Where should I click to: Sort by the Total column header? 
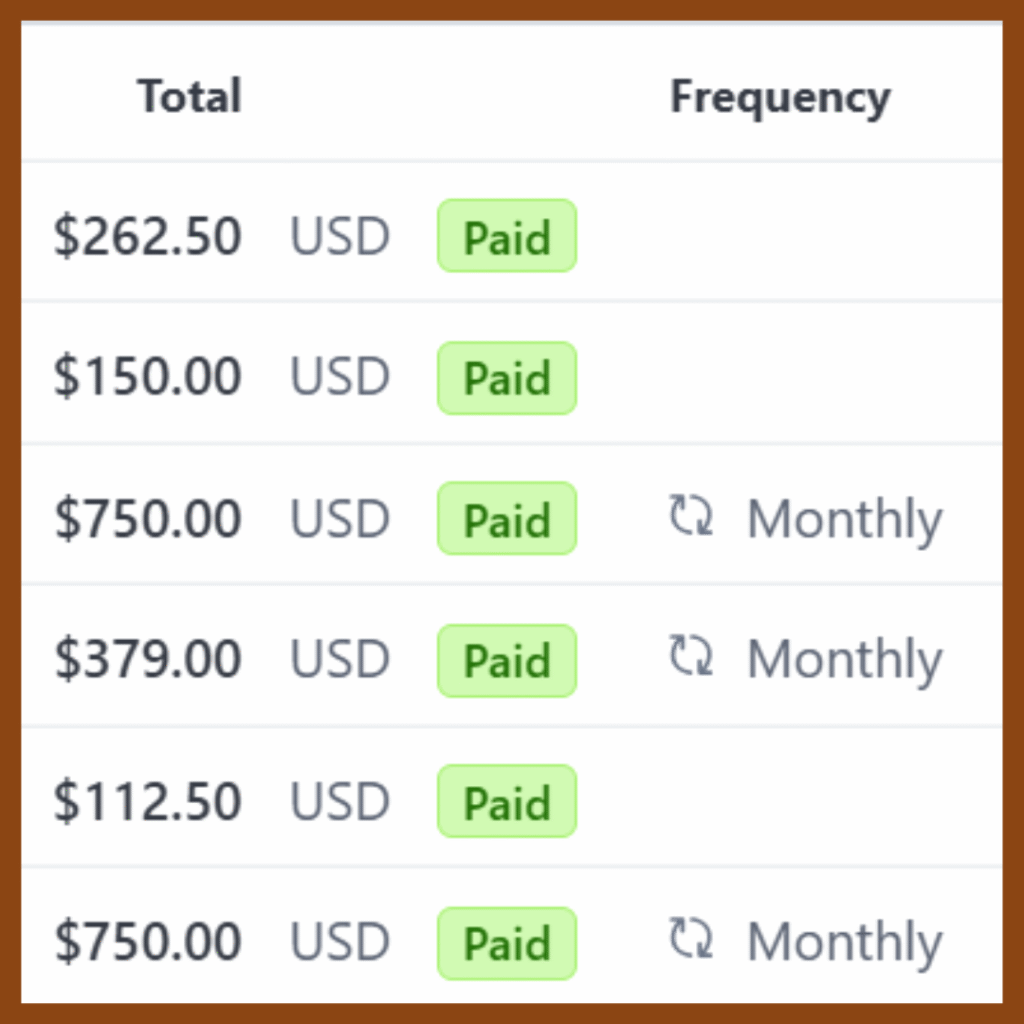coord(189,96)
